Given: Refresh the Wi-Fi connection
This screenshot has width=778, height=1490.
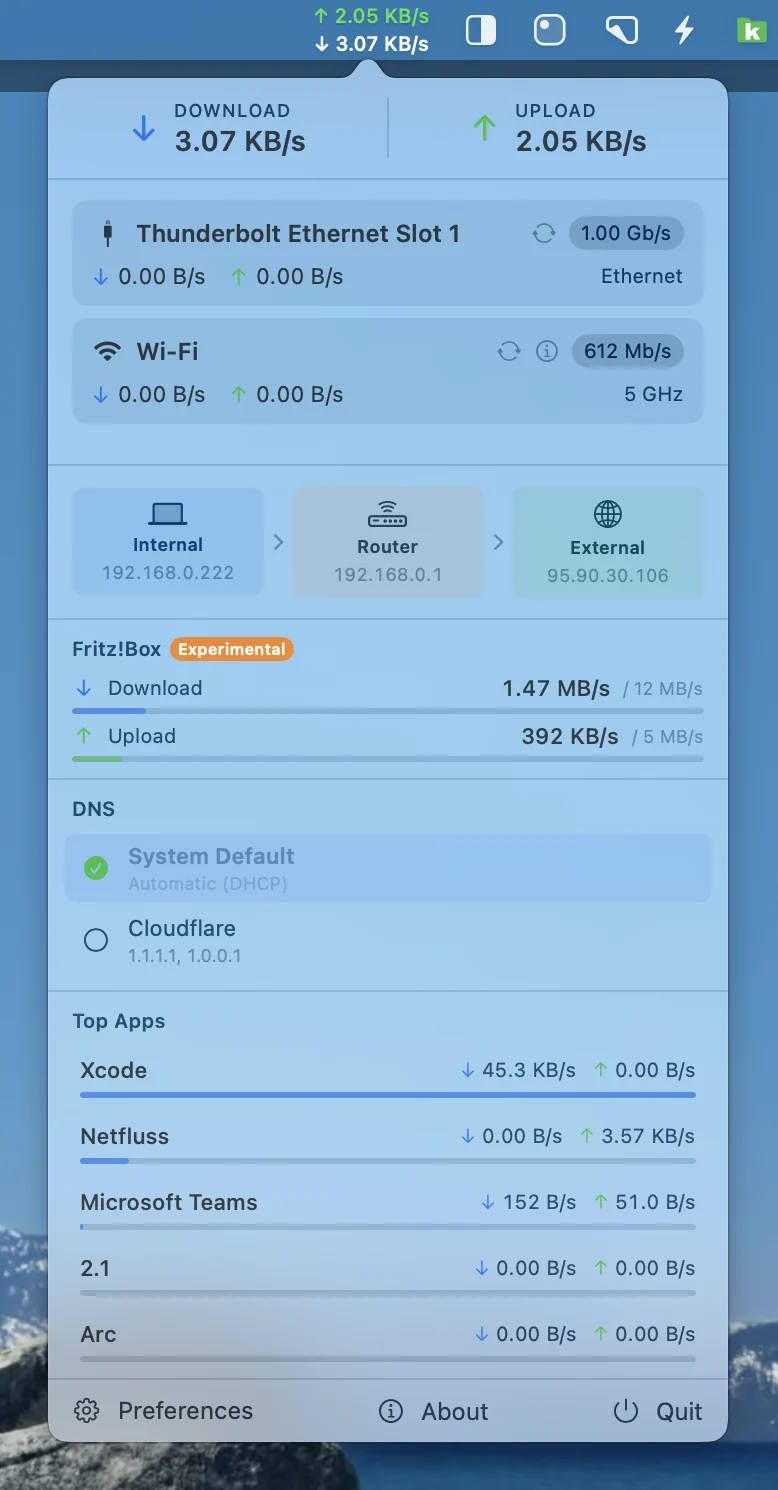Looking at the screenshot, I should [509, 352].
